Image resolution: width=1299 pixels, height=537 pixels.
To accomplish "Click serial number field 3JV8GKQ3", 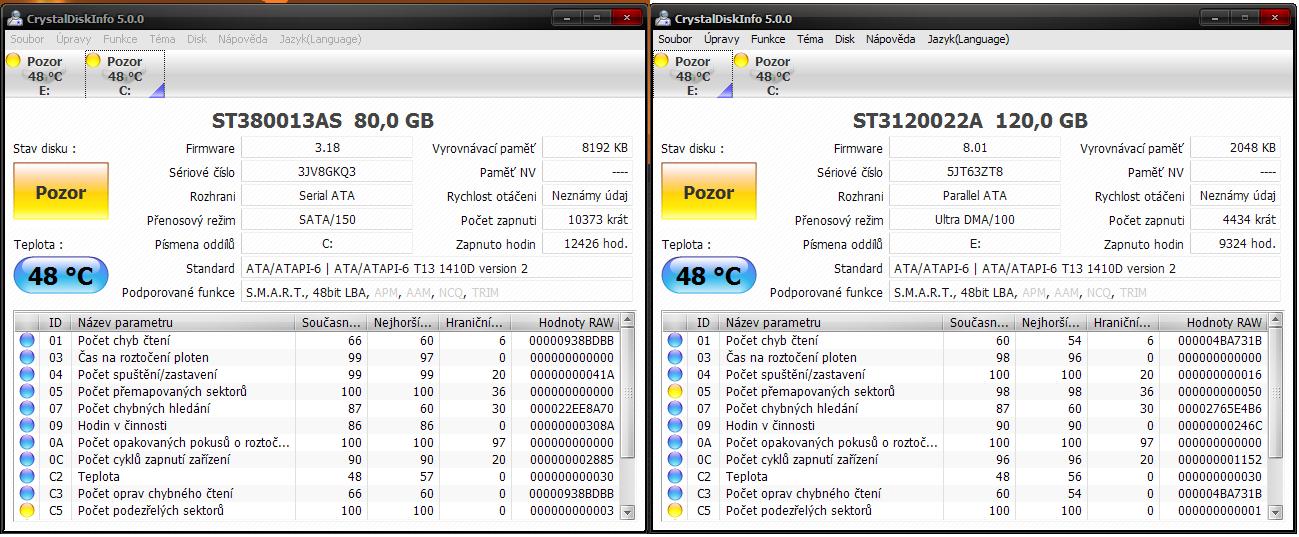I will point(327,172).
